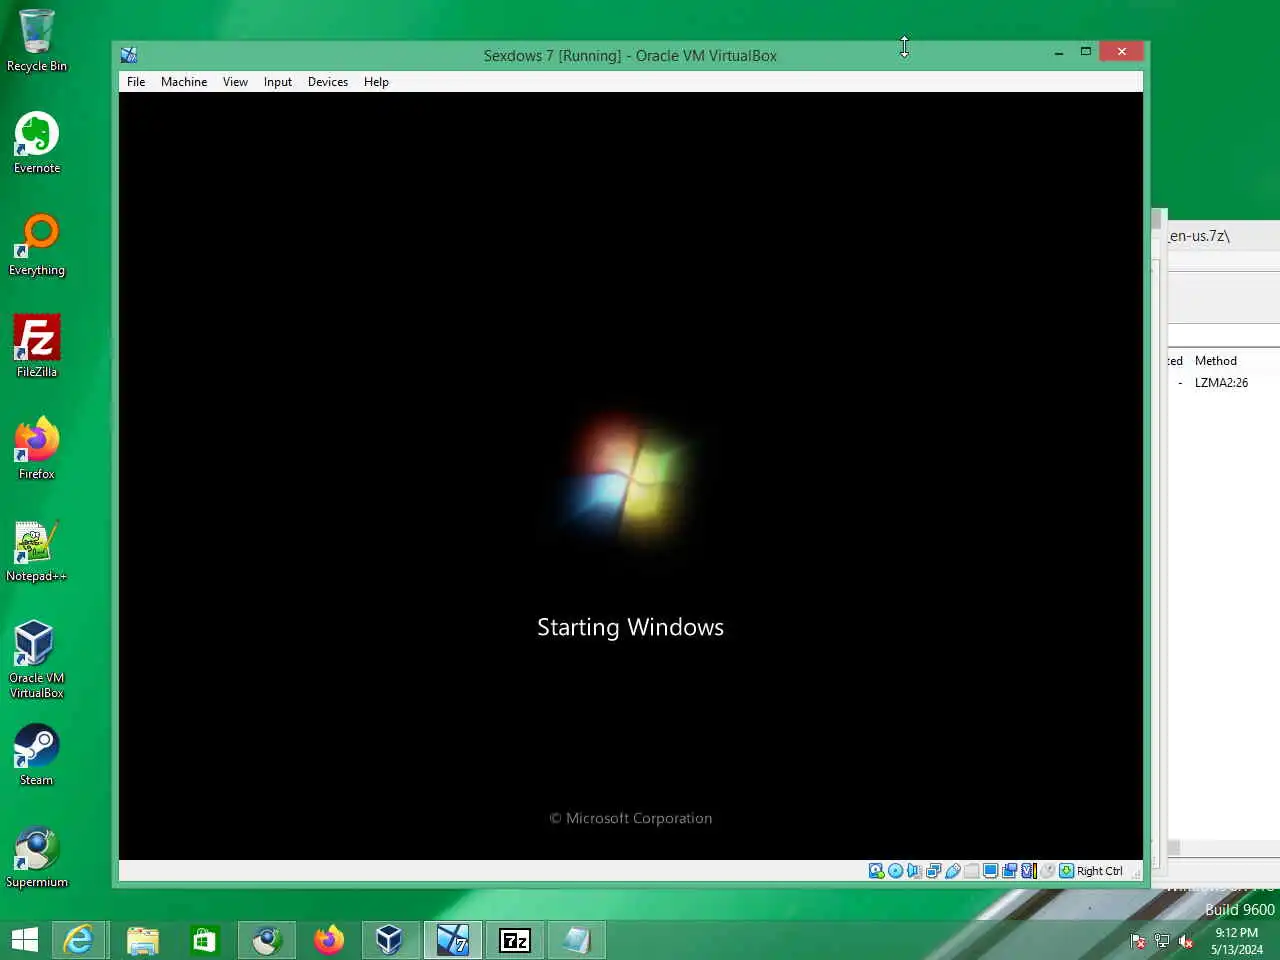The height and width of the screenshot is (960, 1280).
Task: Open the Devices menu
Action: click(328, 82)
